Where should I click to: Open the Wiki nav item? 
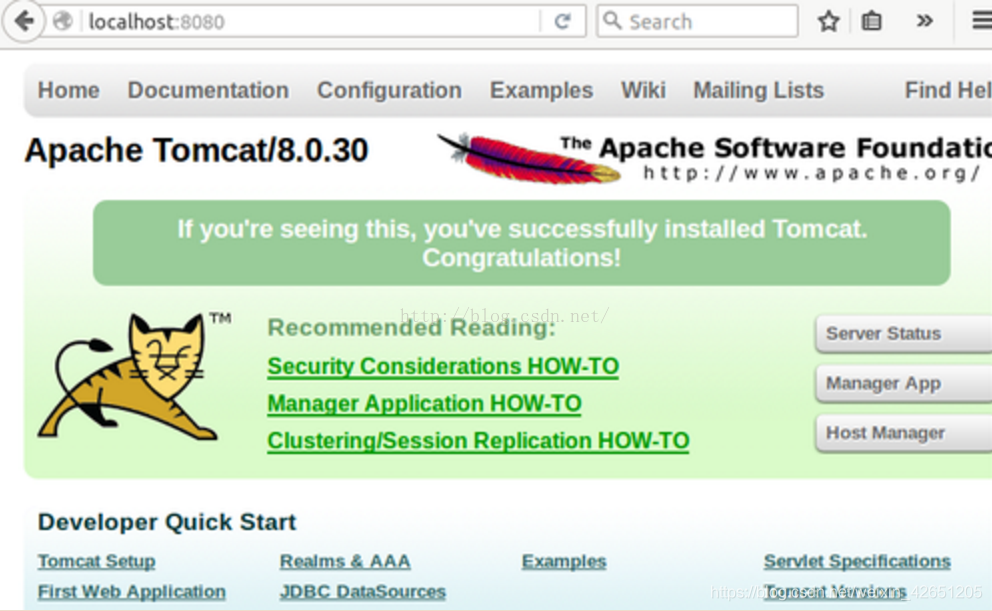pos(643,90)
